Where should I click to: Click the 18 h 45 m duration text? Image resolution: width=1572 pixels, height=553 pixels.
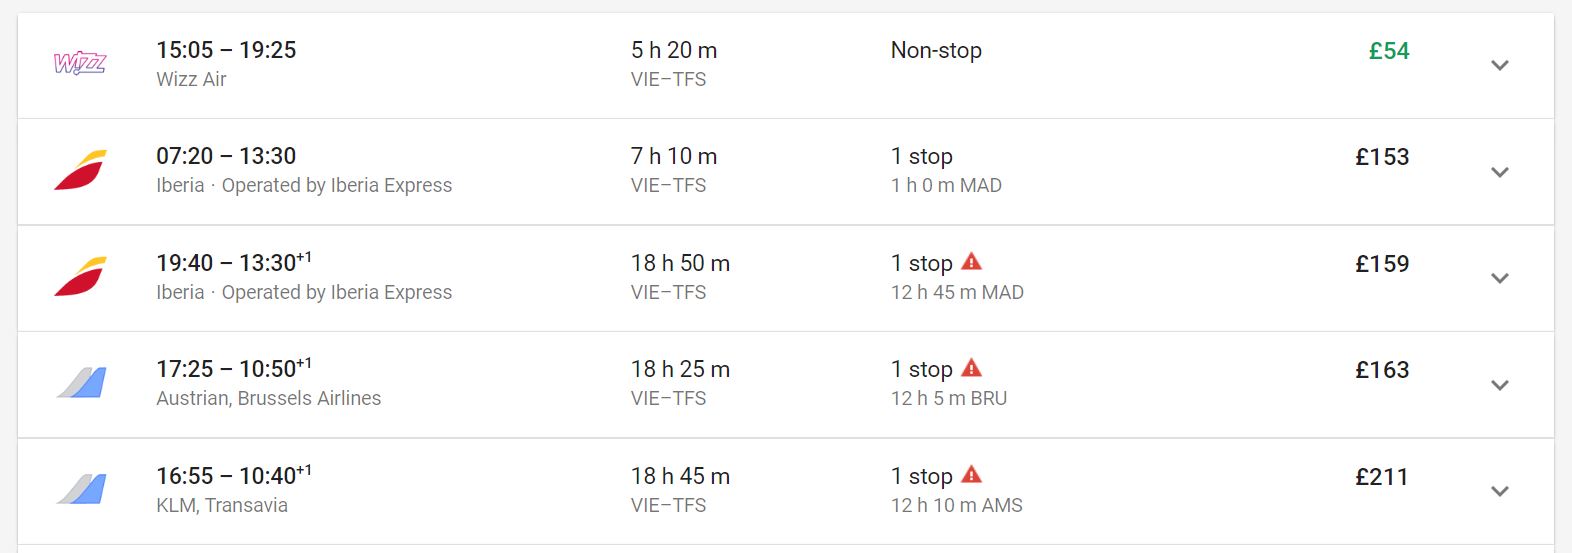tap(680, 476)
